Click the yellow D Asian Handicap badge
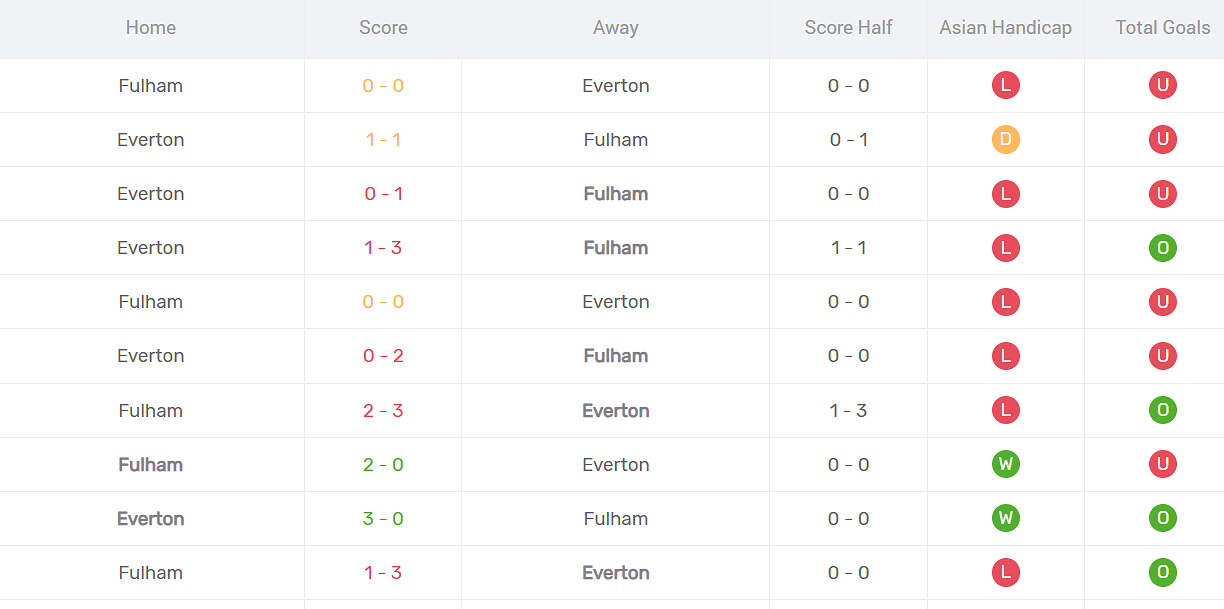 pyautogui.click(x=1005, y=140)
